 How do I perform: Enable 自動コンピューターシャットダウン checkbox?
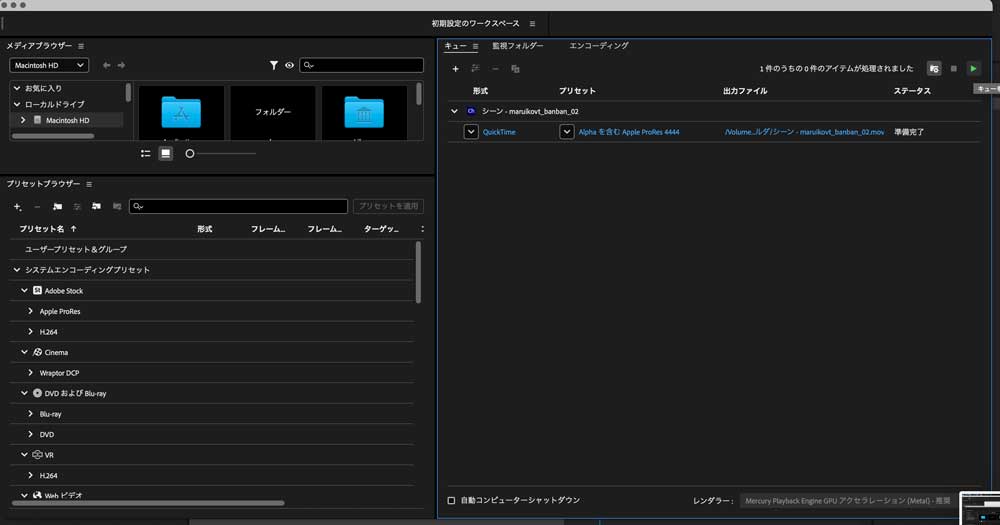point(452,501)
